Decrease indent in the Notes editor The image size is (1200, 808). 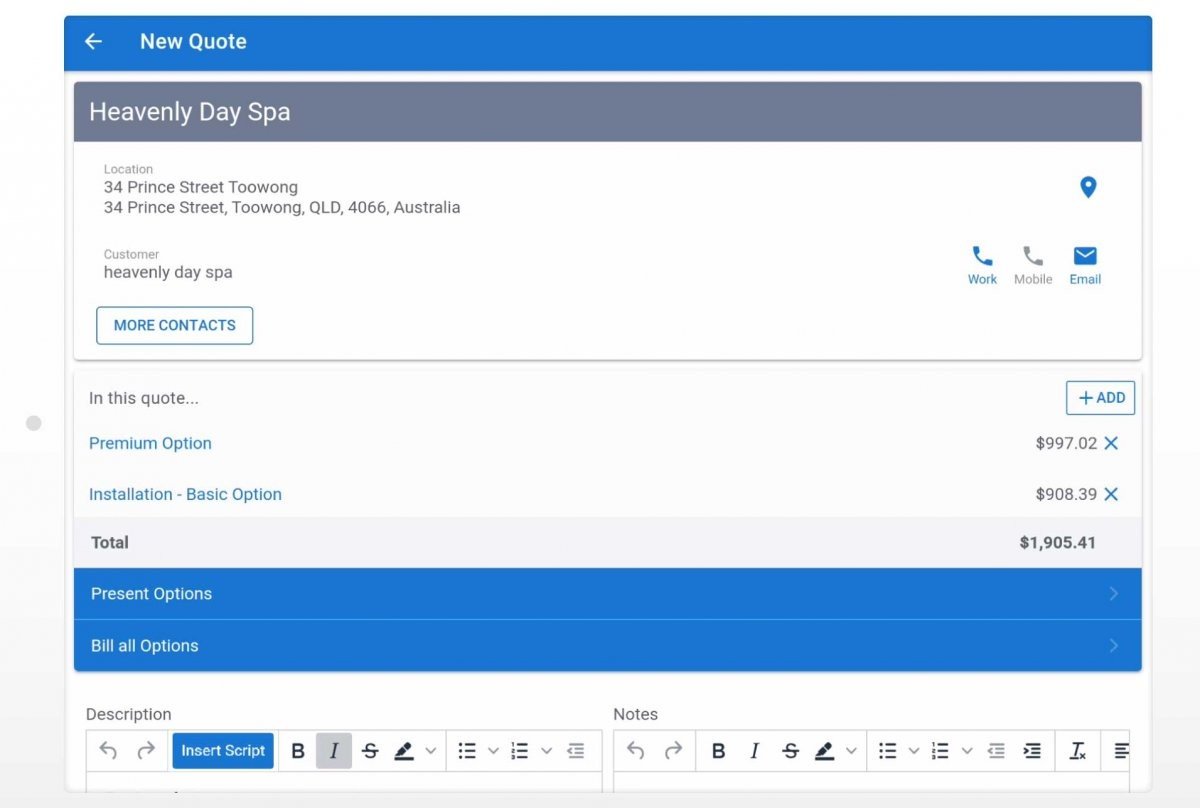coord(996,751)
